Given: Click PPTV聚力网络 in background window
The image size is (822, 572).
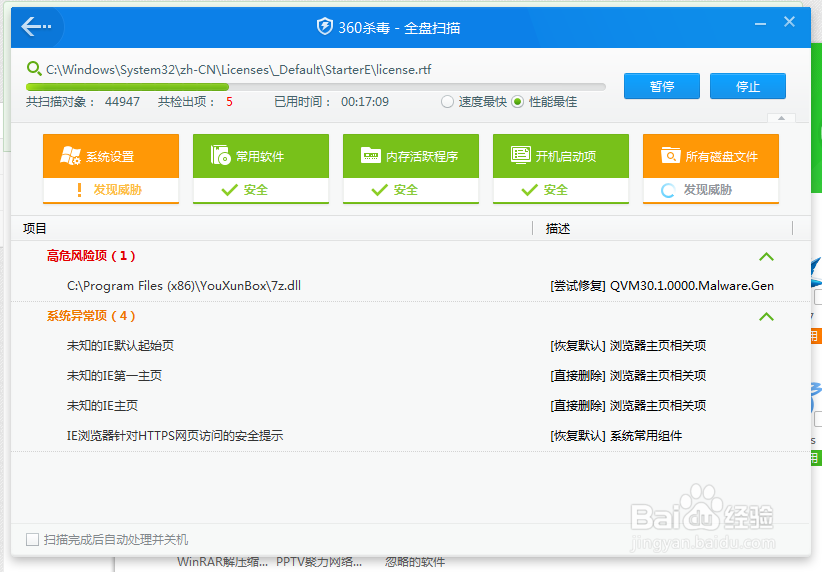Looking at the screenshot, I should click(x=319, y=562).
